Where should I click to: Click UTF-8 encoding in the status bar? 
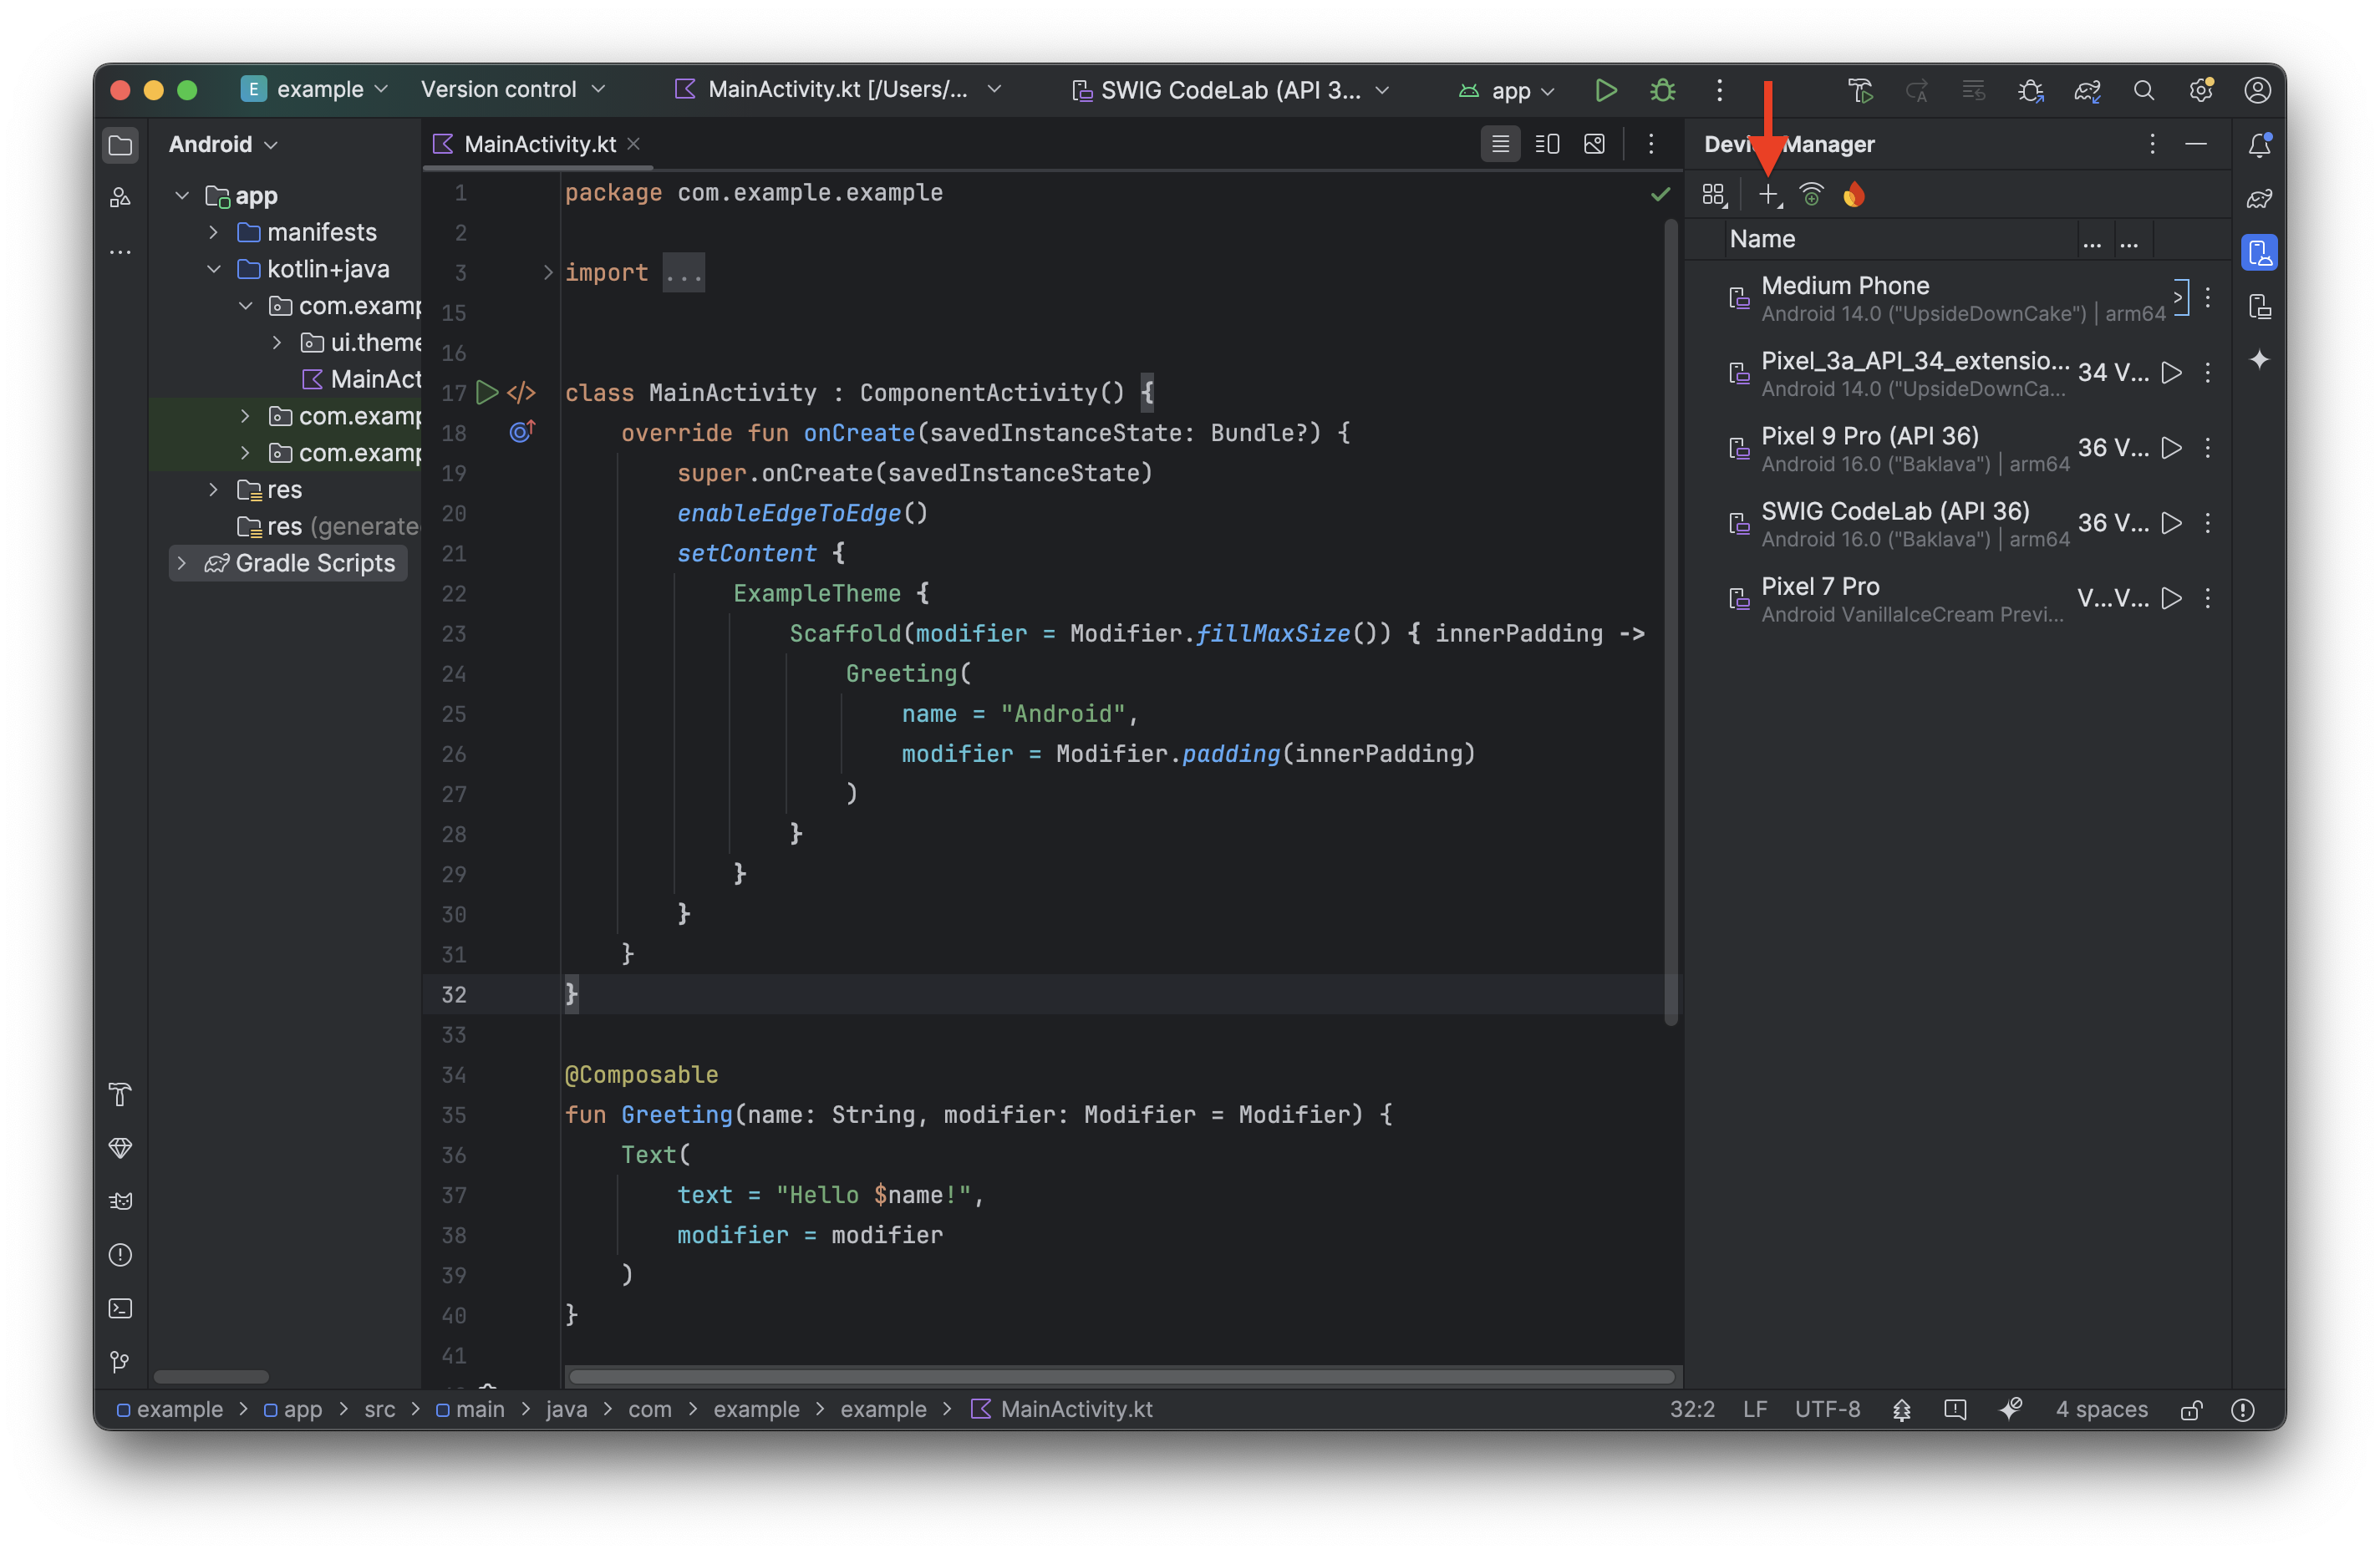[1827, 1409]
